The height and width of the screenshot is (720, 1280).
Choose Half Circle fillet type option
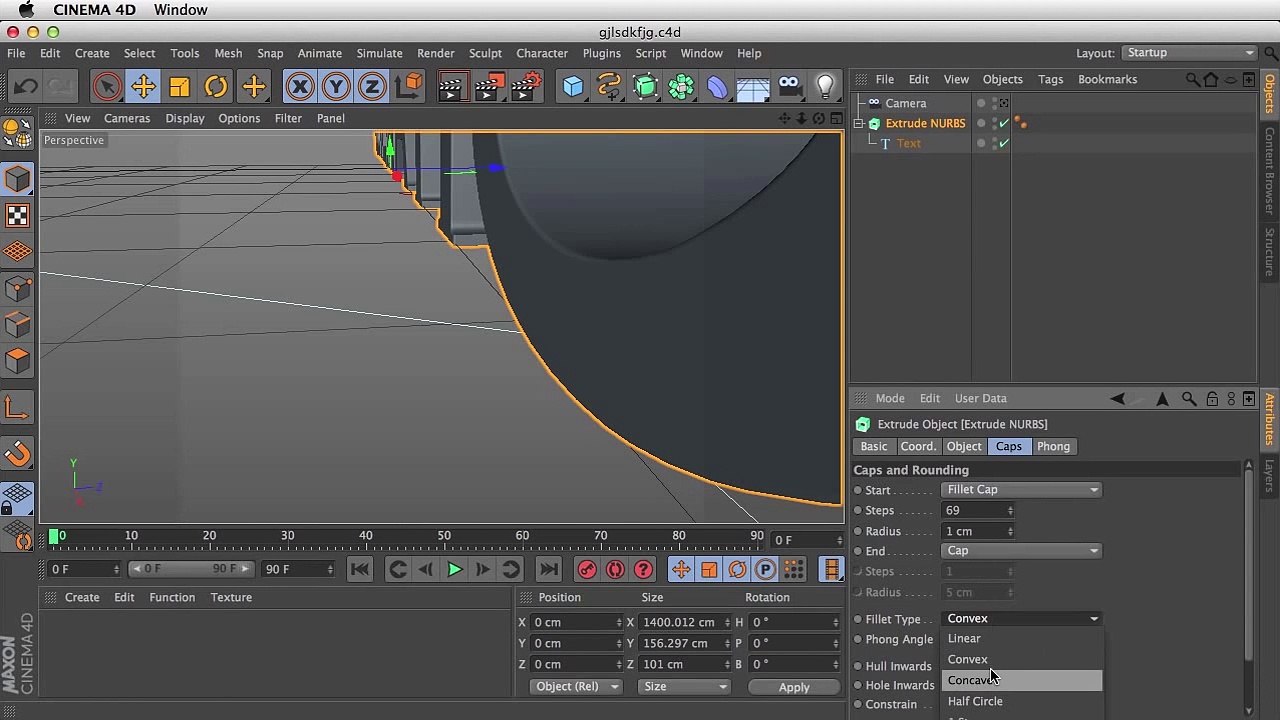1021,701
